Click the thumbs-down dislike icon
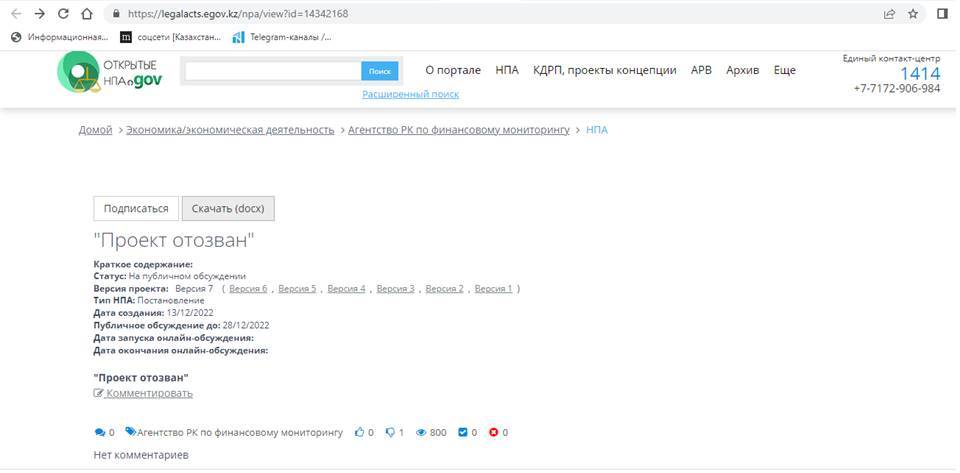Screen dimensions: 960x473 (389, 432)
